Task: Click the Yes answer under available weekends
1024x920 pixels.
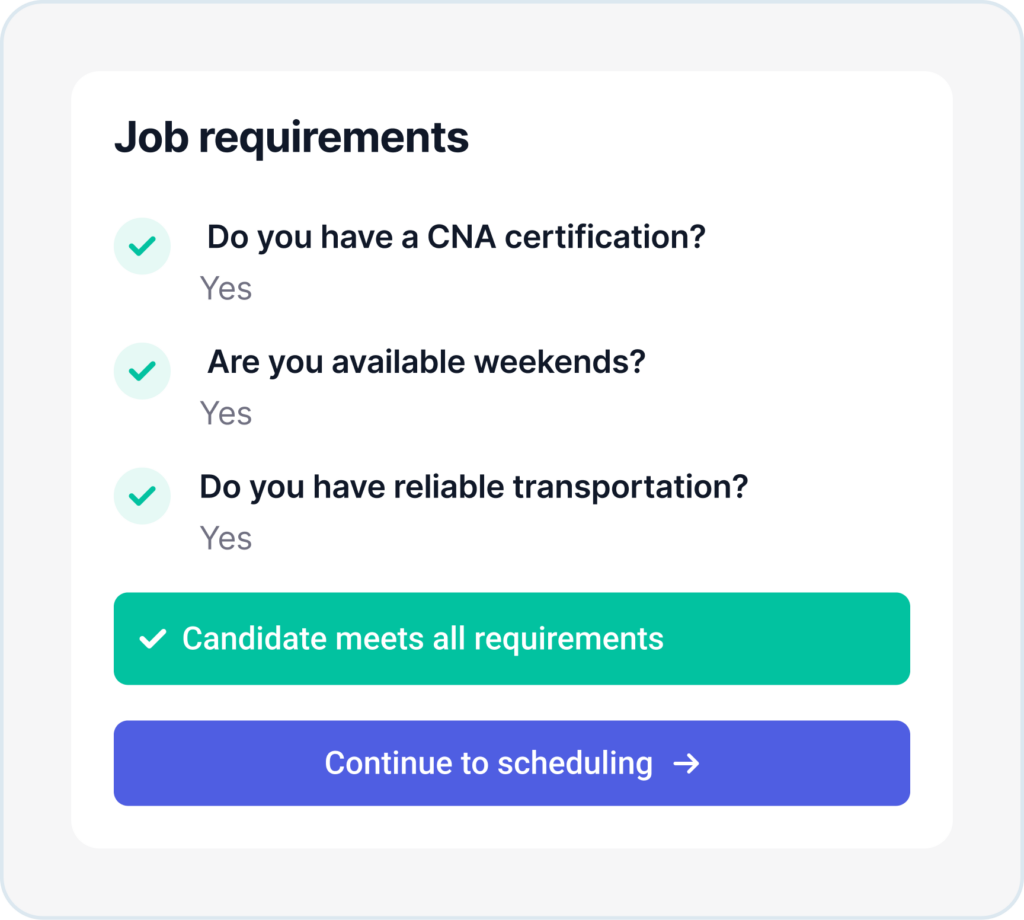Action: click(226, 413)
